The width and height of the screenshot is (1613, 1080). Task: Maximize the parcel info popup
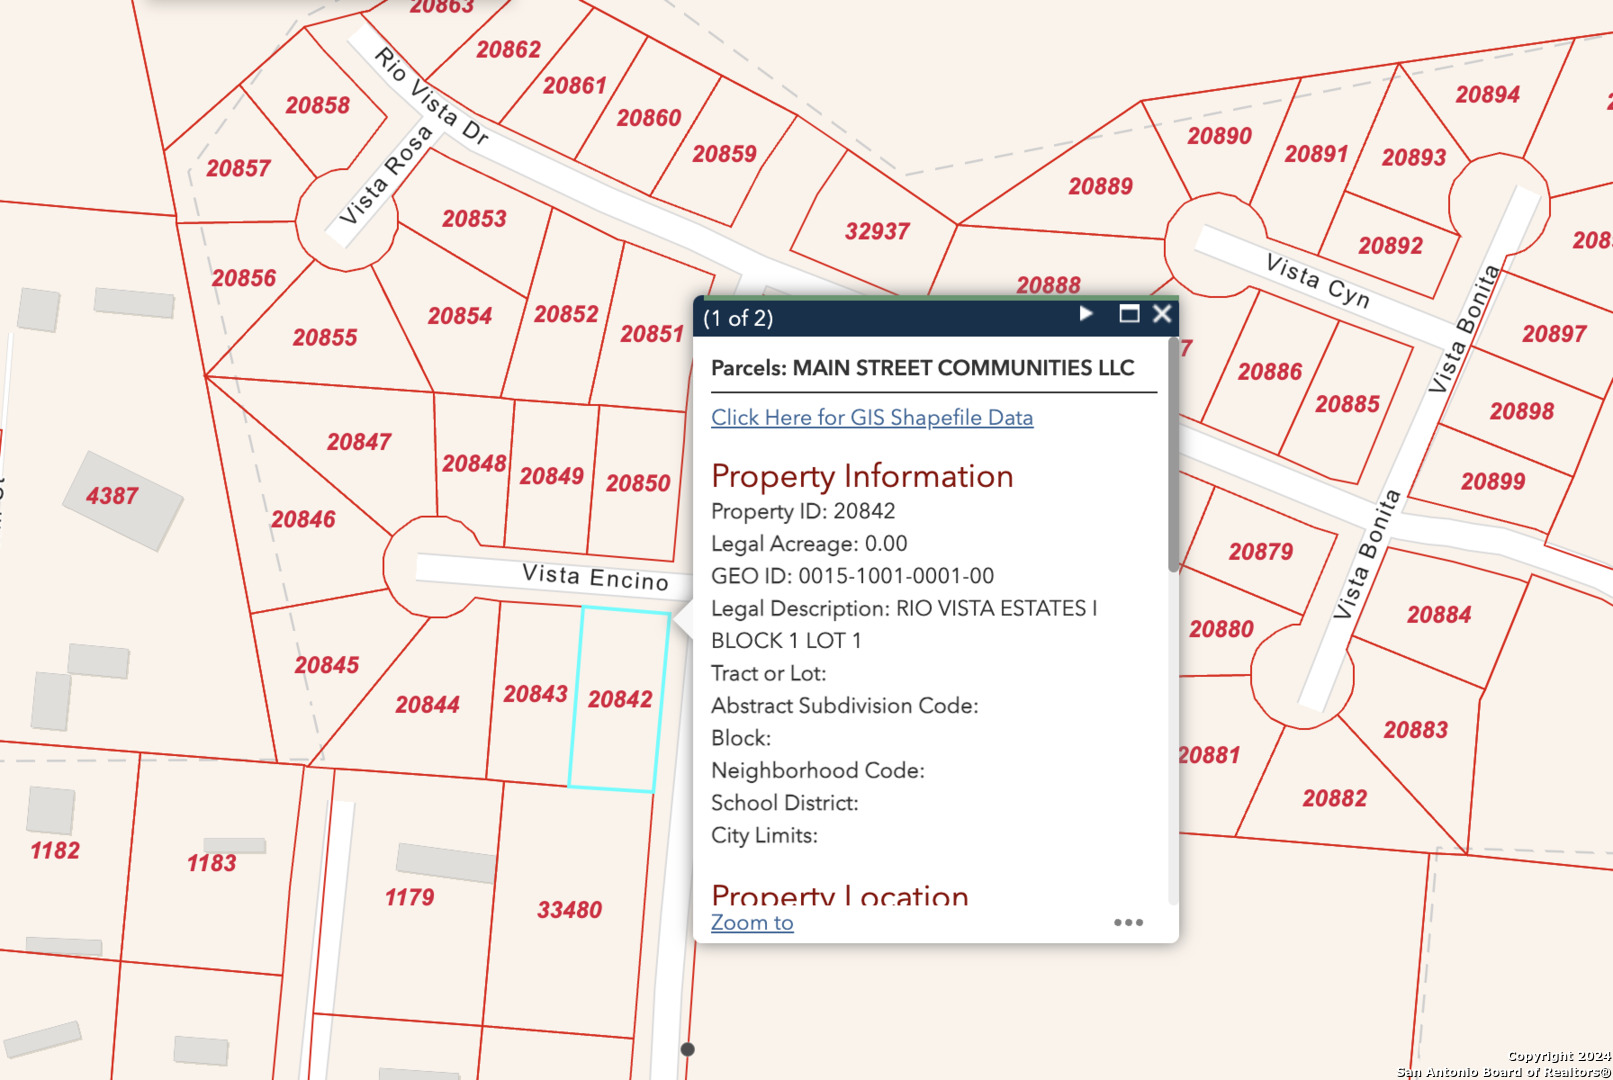point(1129,315)
